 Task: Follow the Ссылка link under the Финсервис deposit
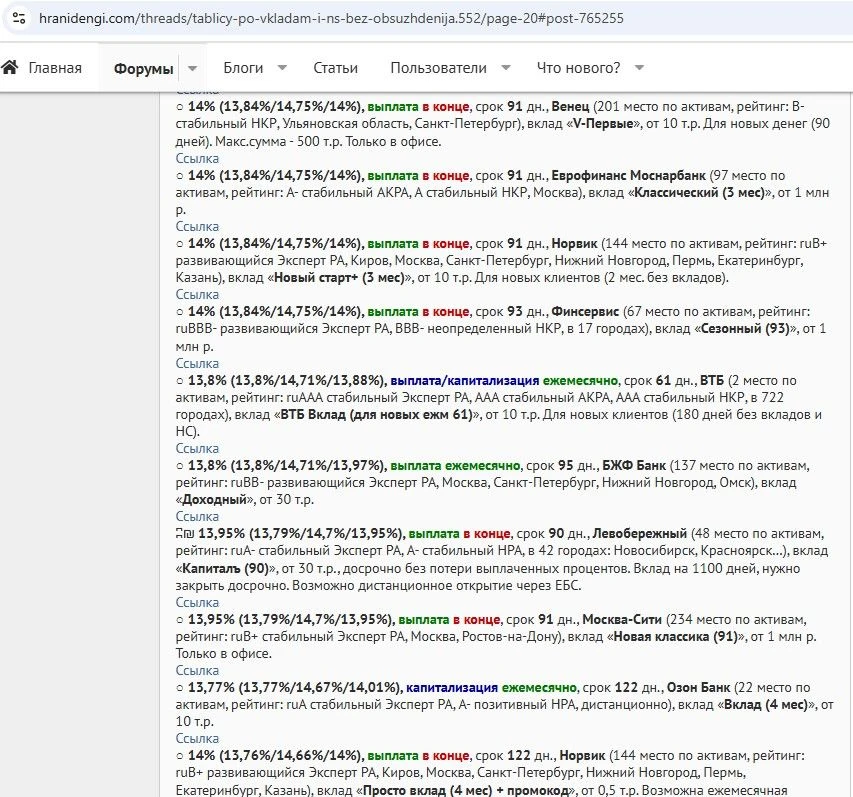click(x=197, y=363)
